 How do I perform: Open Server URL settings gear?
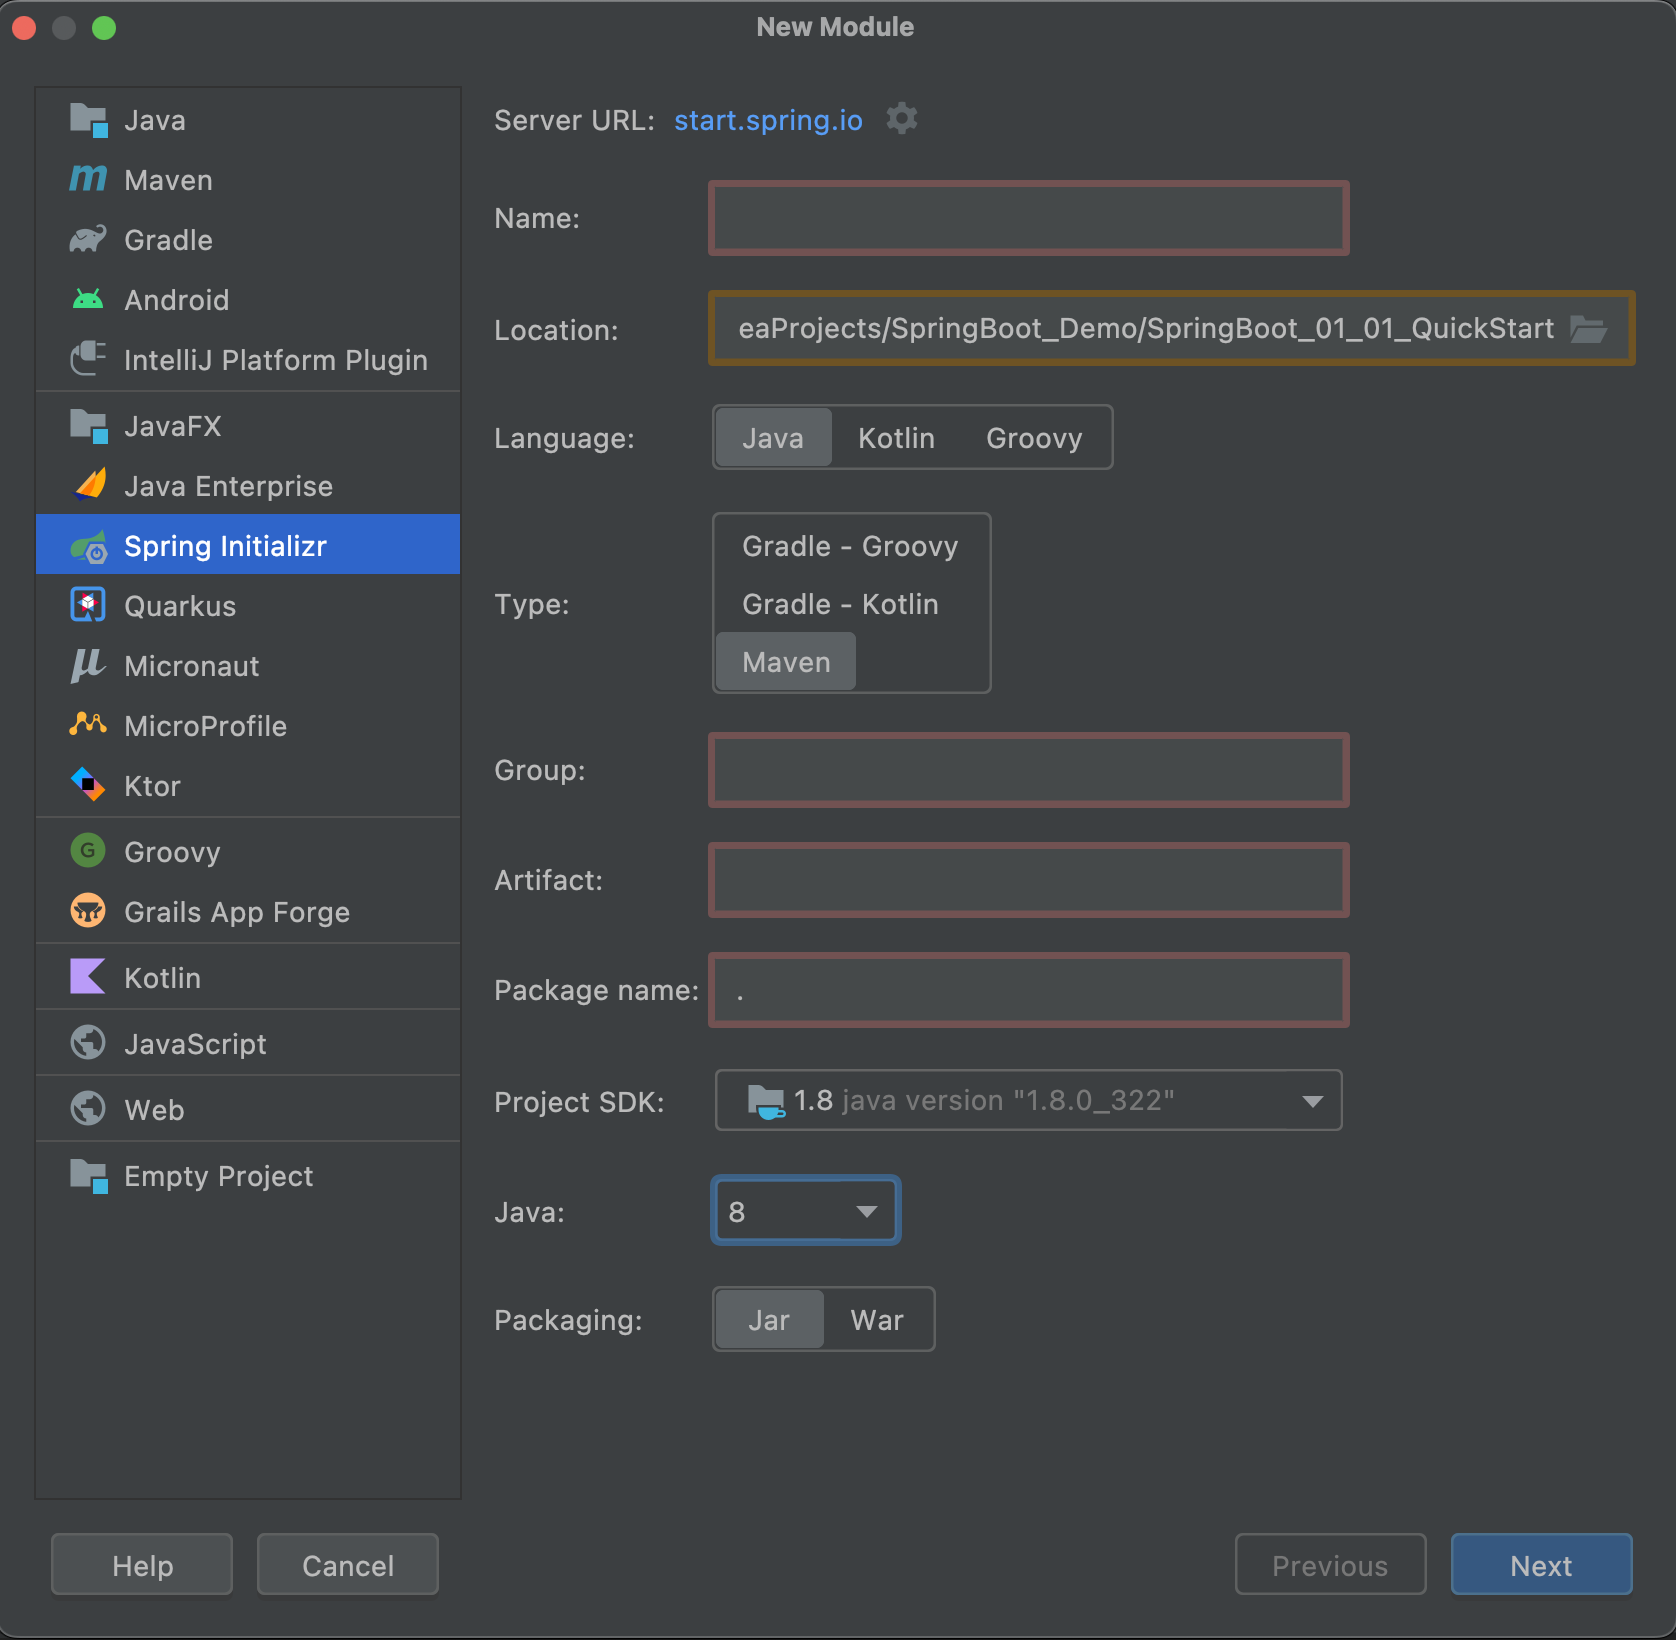(902, 119)
